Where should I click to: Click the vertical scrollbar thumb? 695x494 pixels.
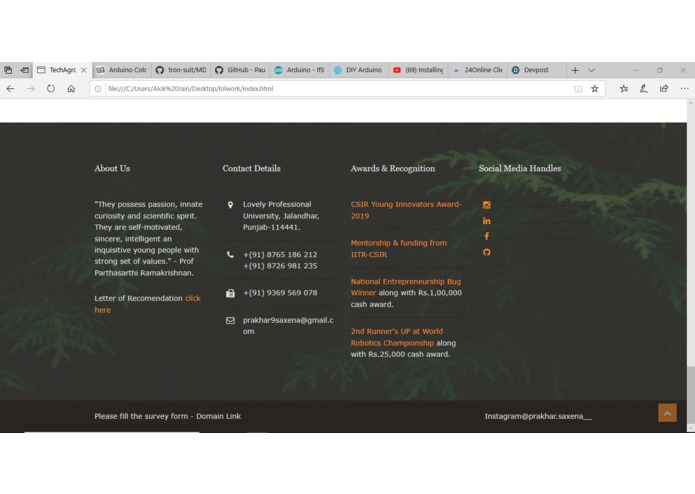[x=691, y=395]
